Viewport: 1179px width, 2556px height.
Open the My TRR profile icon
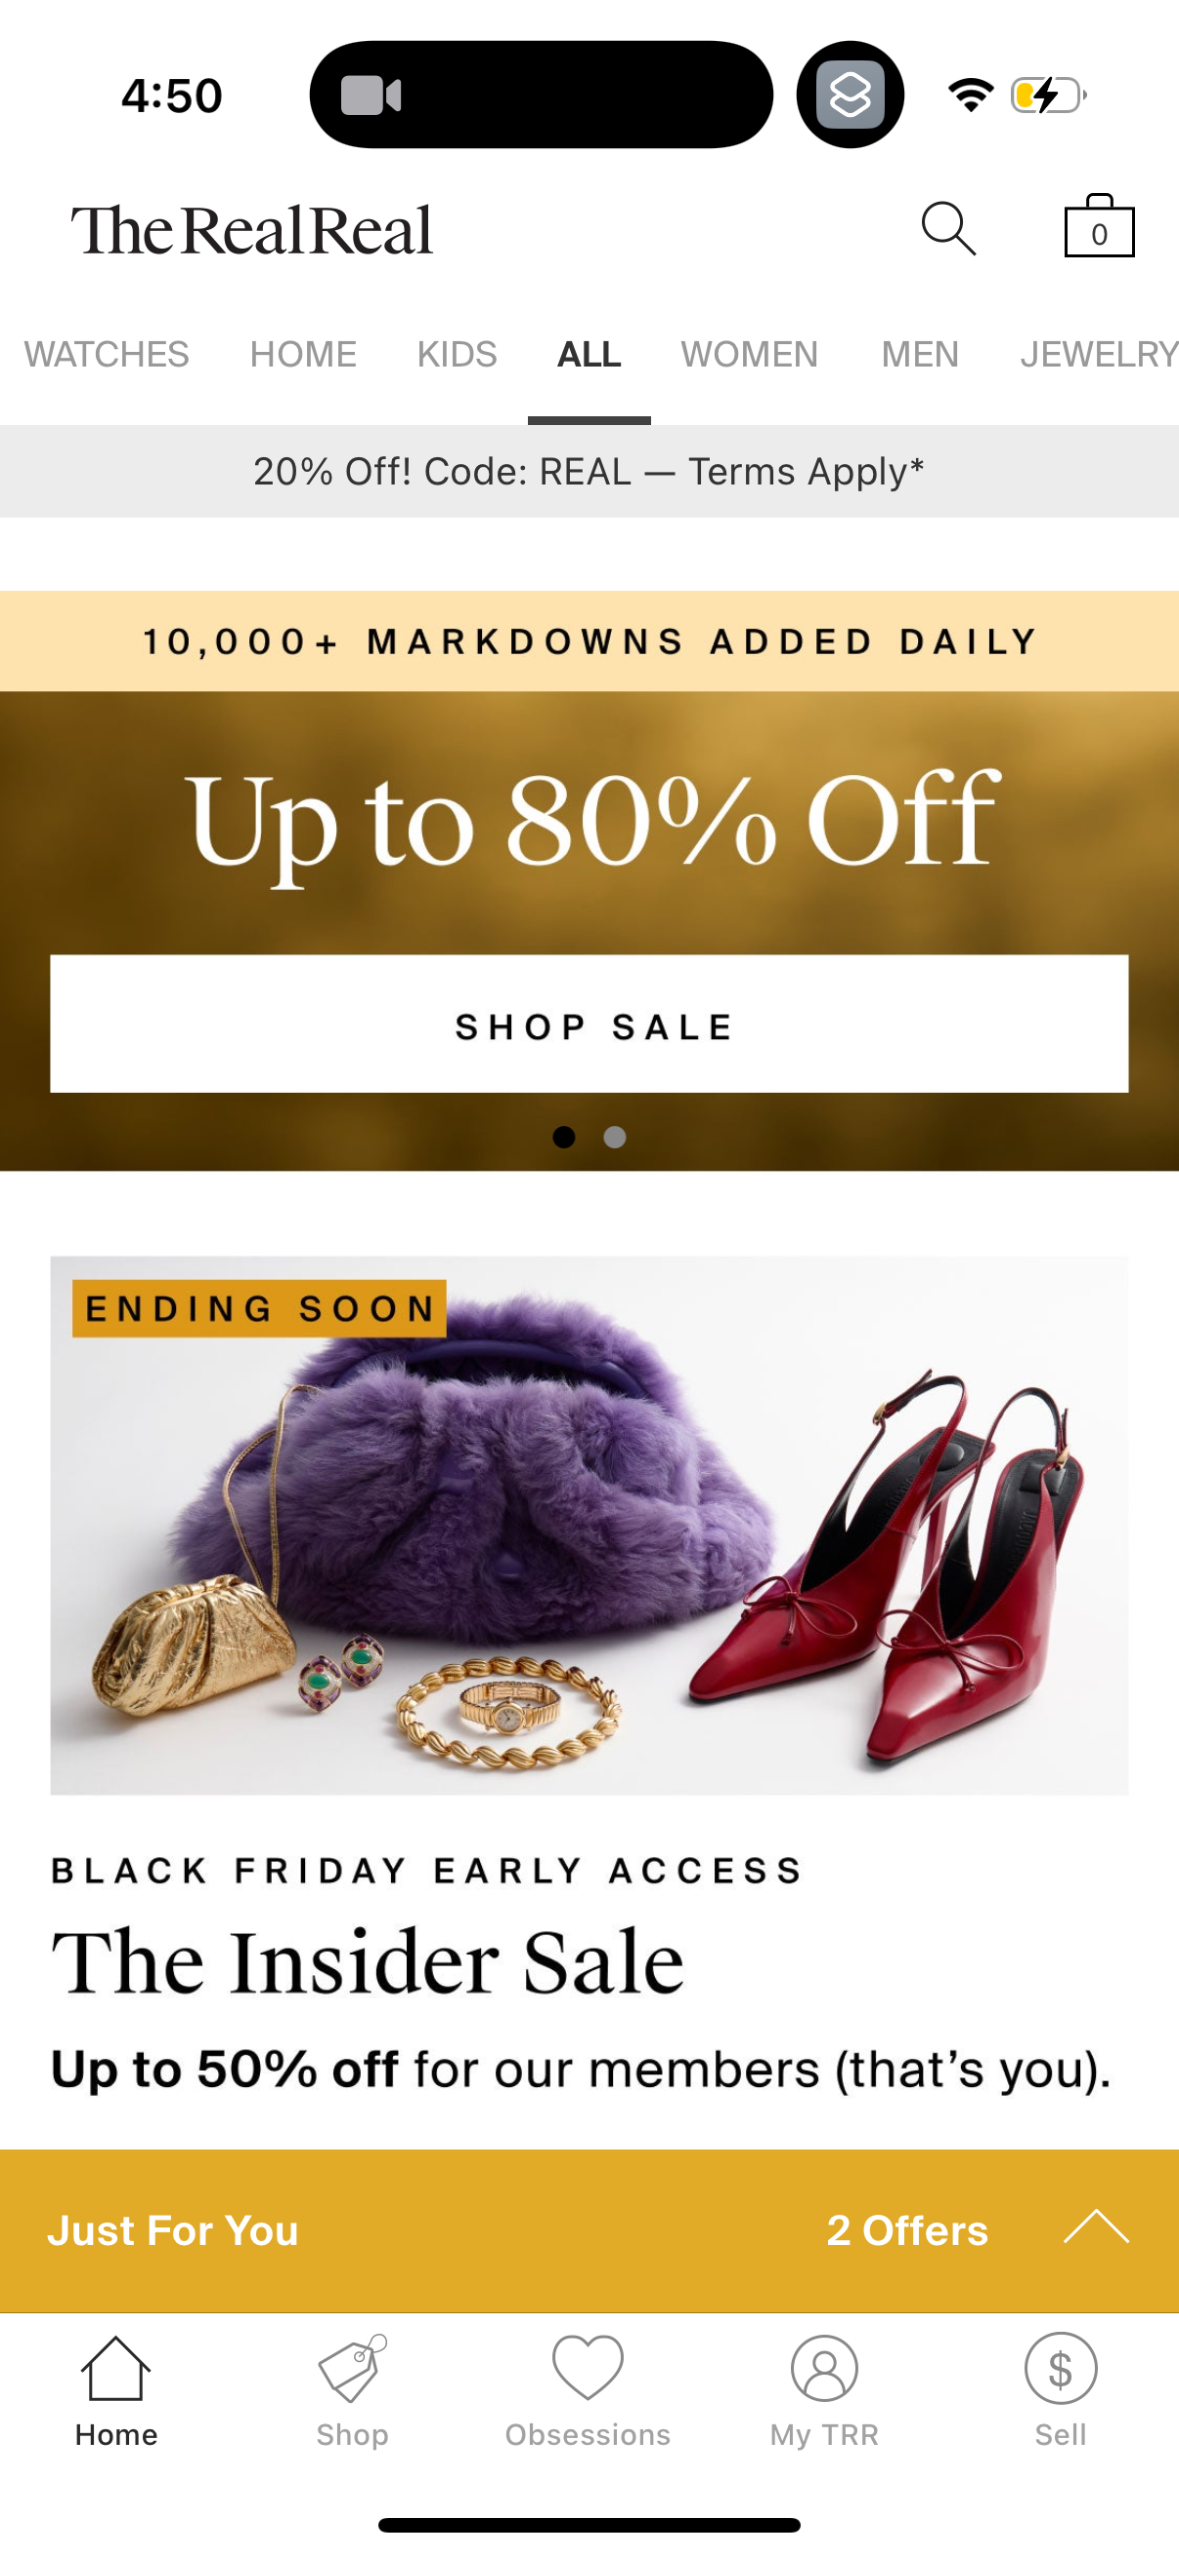[x=824, y=2367]
